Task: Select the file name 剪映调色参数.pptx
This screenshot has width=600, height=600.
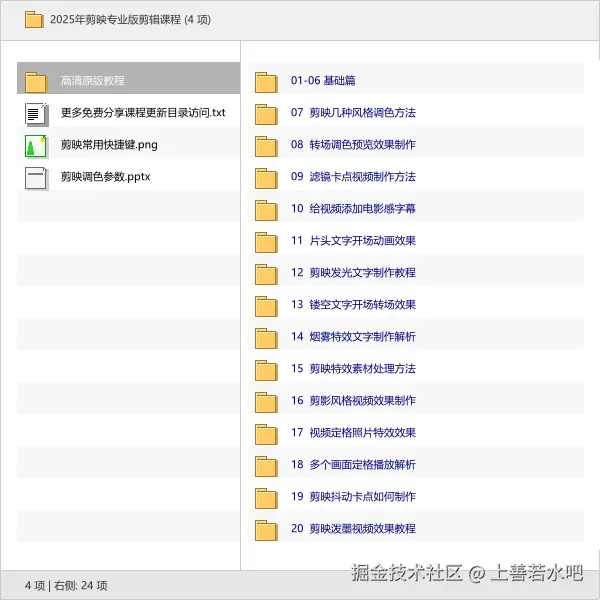Action: coord(105,177)
